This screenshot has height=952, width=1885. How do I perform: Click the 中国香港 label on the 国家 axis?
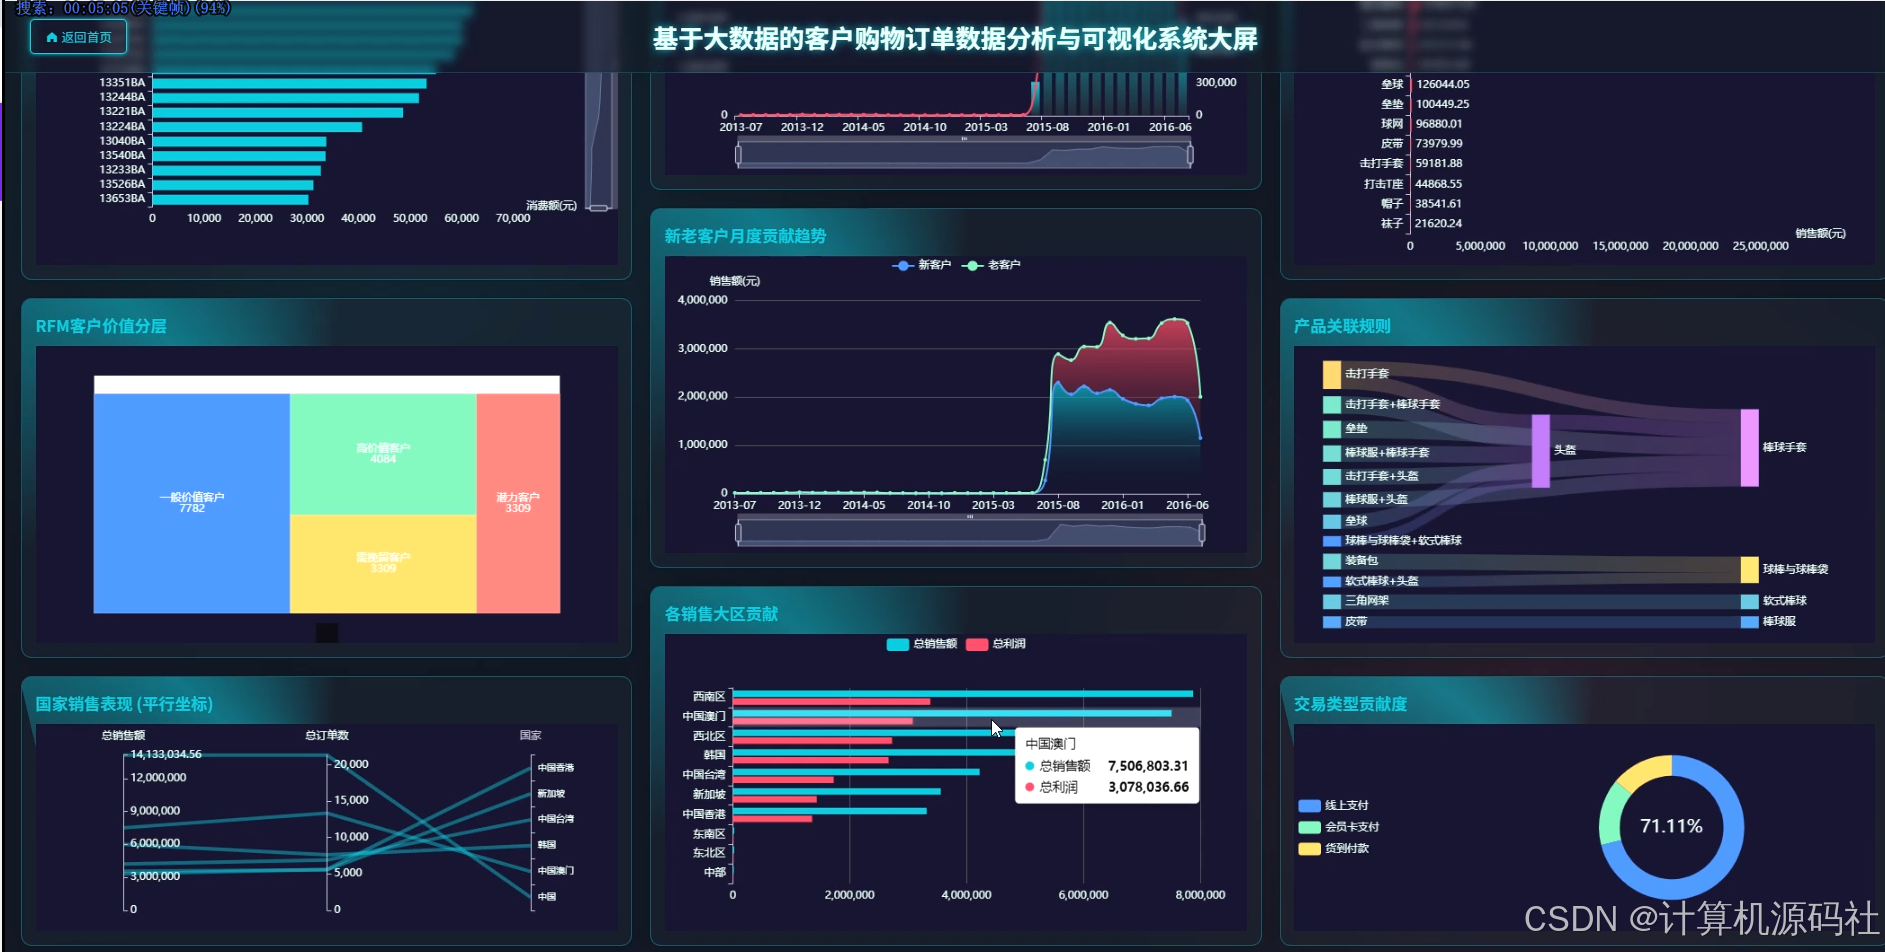556,768
